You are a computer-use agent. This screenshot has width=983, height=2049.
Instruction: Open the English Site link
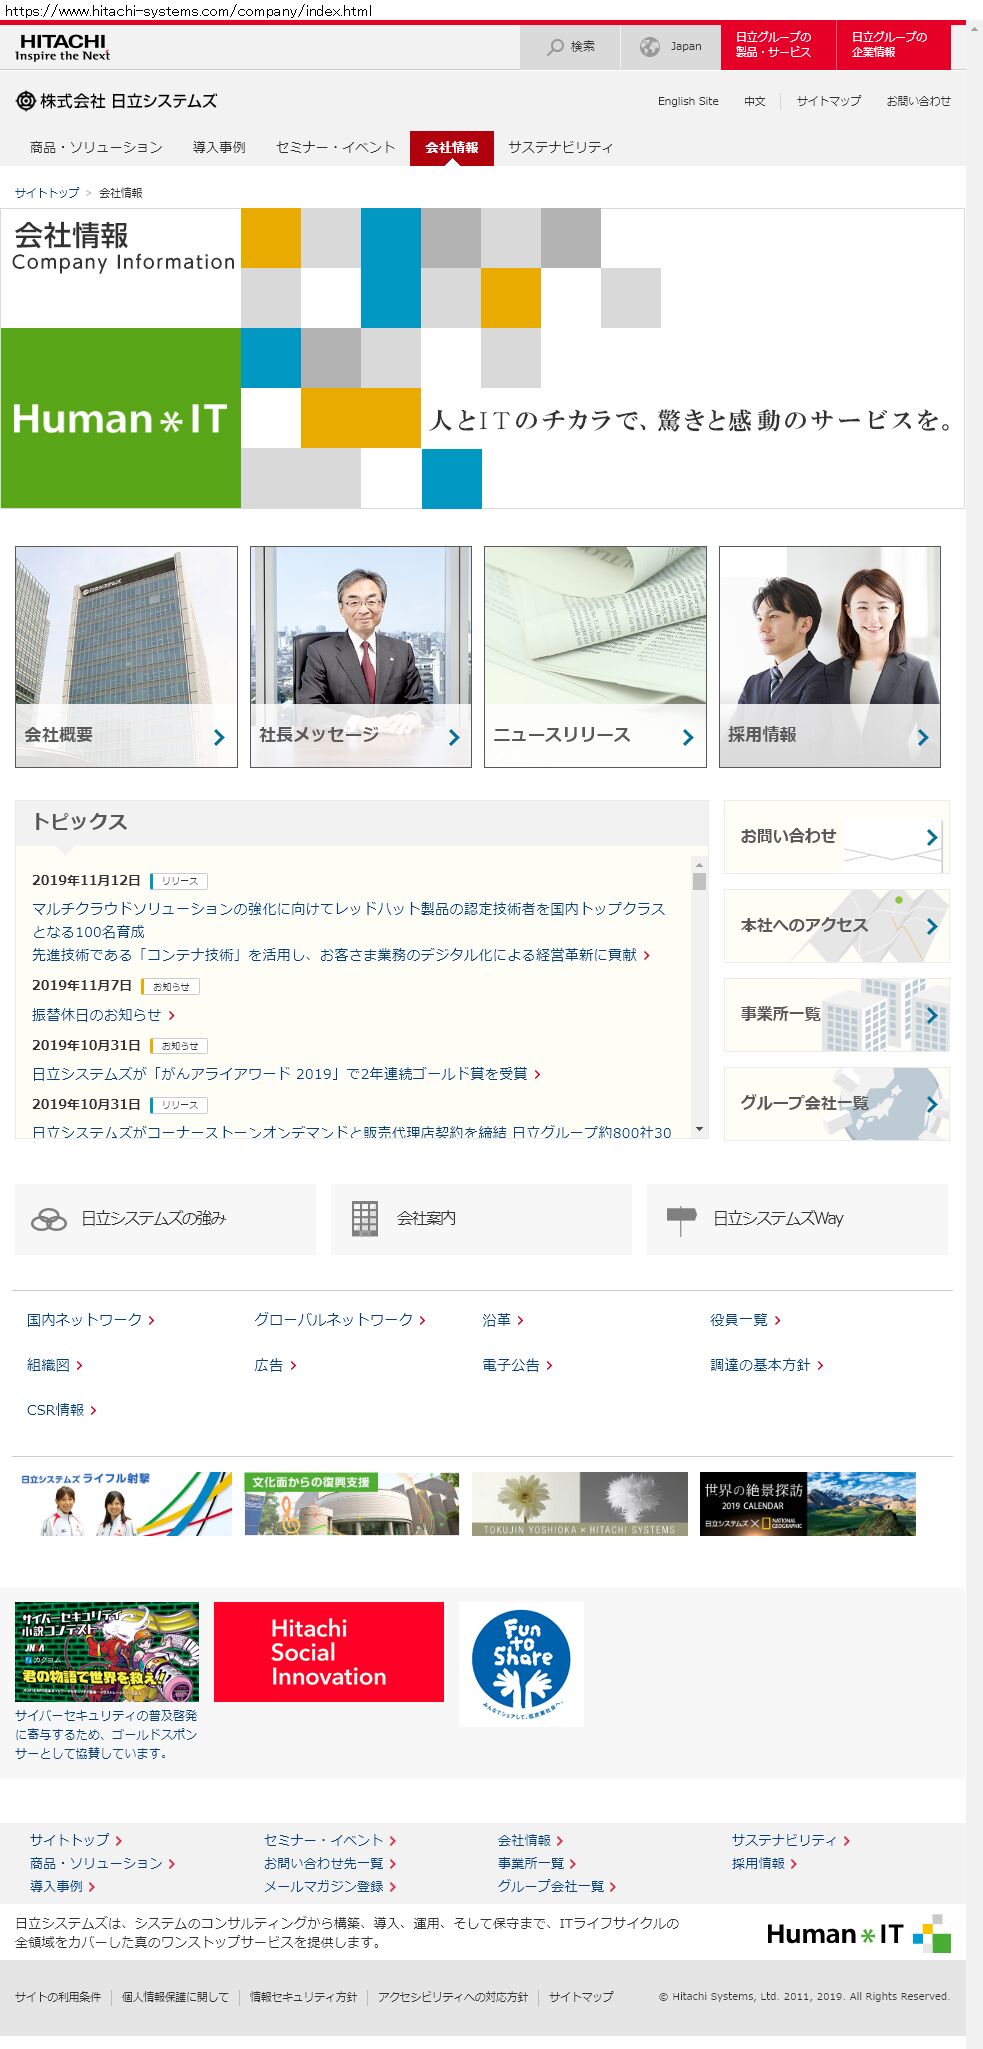688,101
